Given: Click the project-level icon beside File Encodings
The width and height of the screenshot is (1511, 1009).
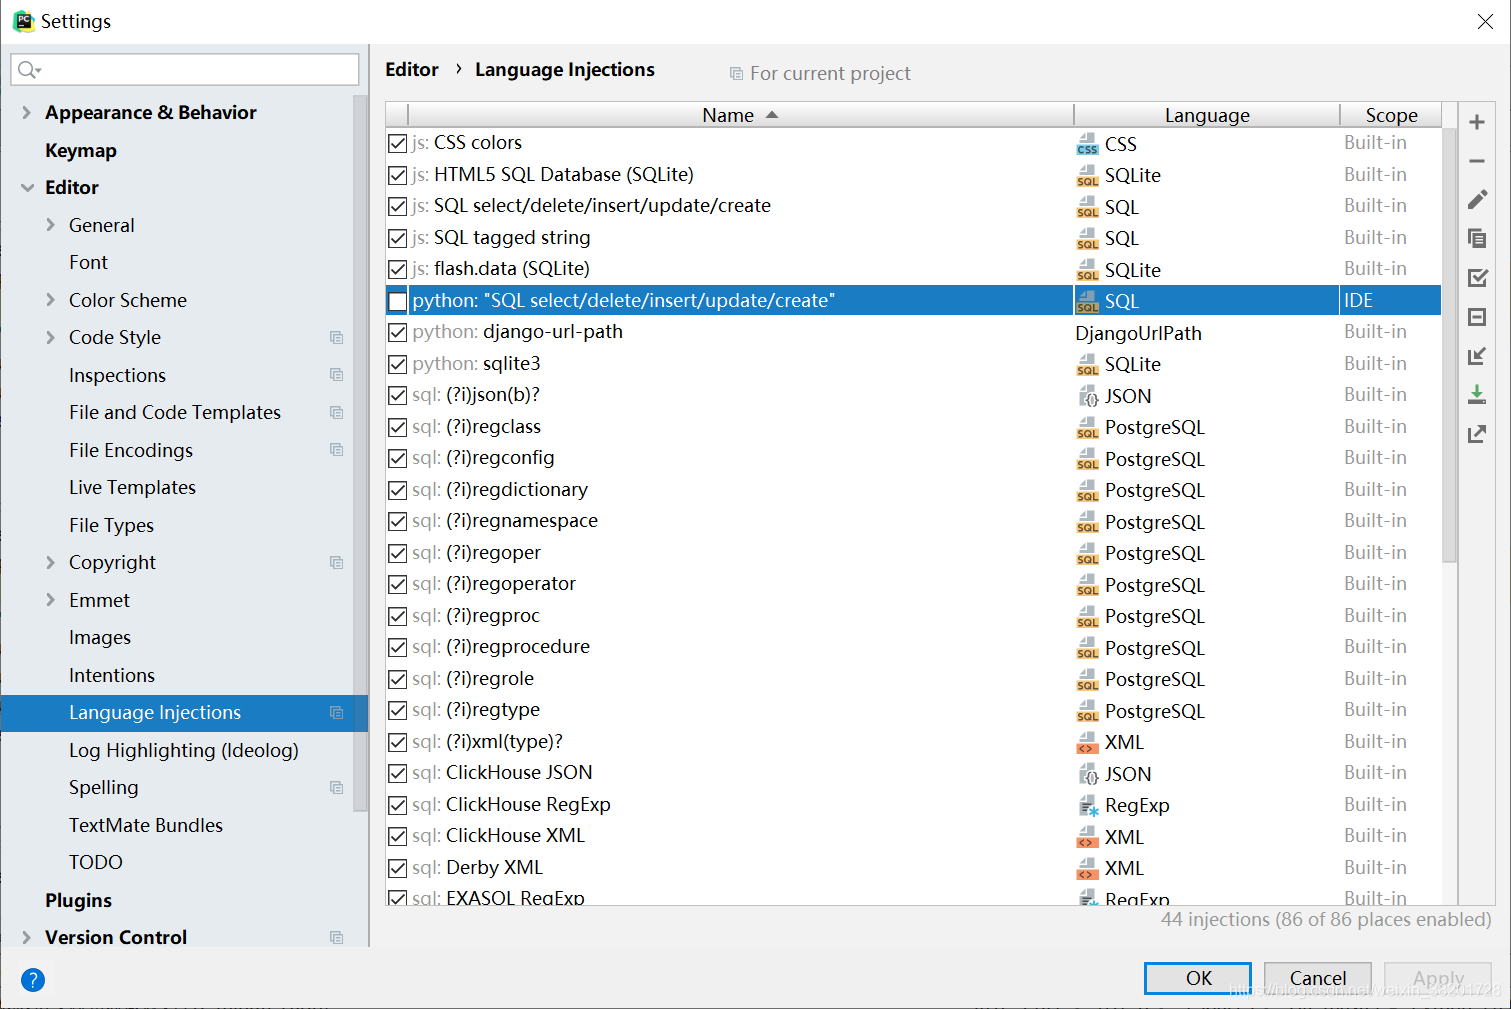Looking at the screenshot, I should [x=336, y=450].
